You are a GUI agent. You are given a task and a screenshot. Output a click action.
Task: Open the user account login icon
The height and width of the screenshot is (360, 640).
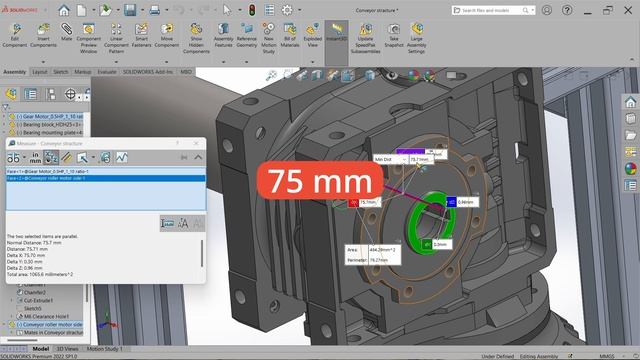547,10
